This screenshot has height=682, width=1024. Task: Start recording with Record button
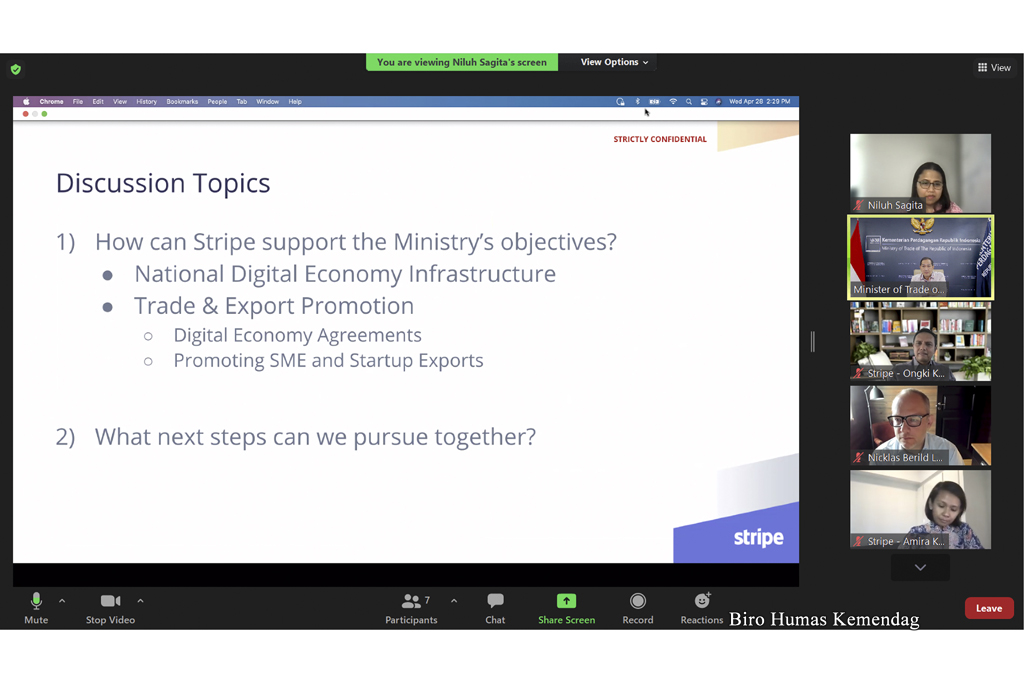[637, 608]
